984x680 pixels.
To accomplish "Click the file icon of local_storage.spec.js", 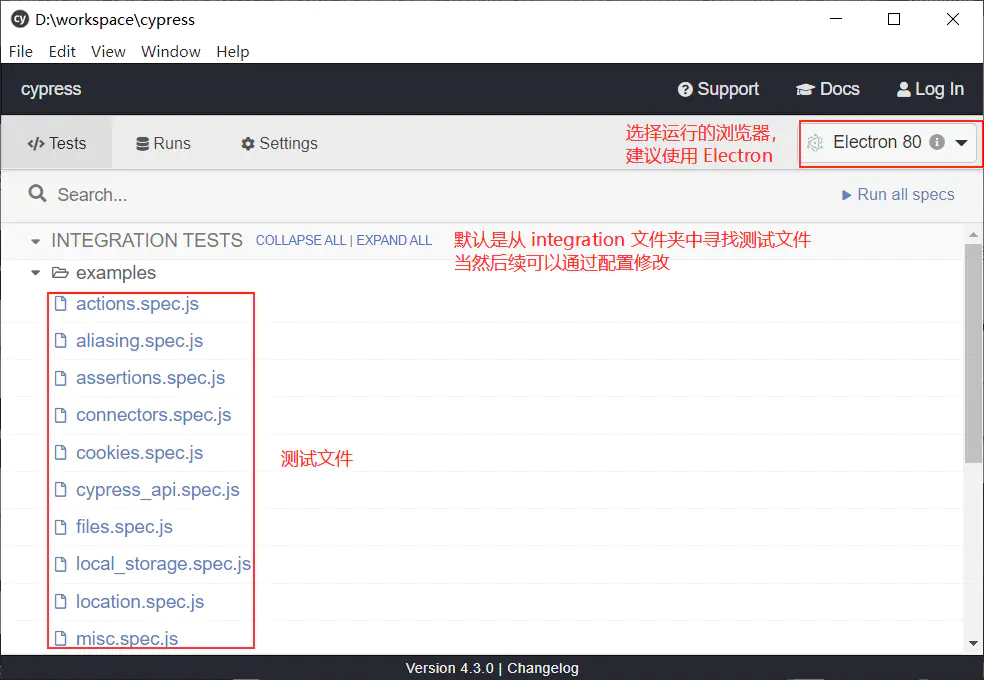I will click(61, 564).
